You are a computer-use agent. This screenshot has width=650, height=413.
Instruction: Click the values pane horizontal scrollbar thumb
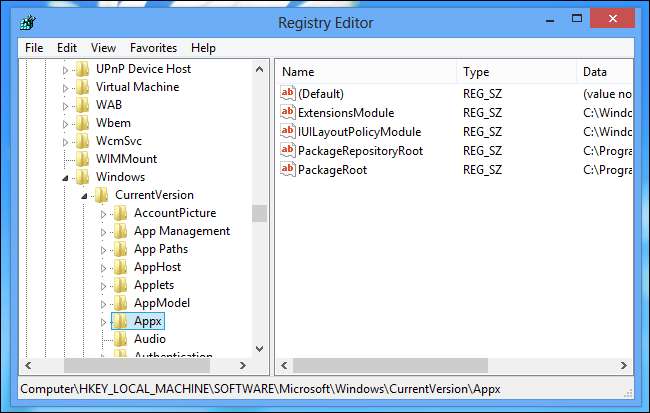pos(390,365)
